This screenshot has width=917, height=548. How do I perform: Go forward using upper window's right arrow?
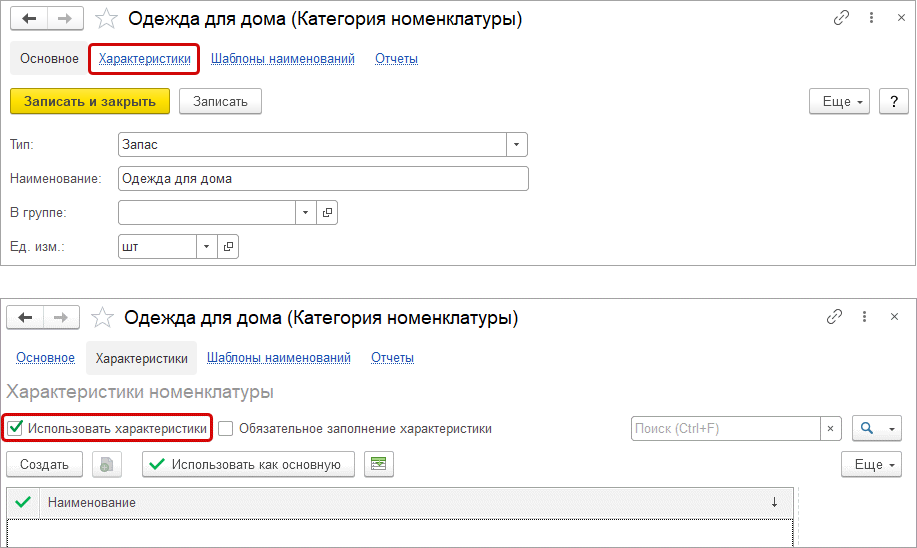pos(65,19)
